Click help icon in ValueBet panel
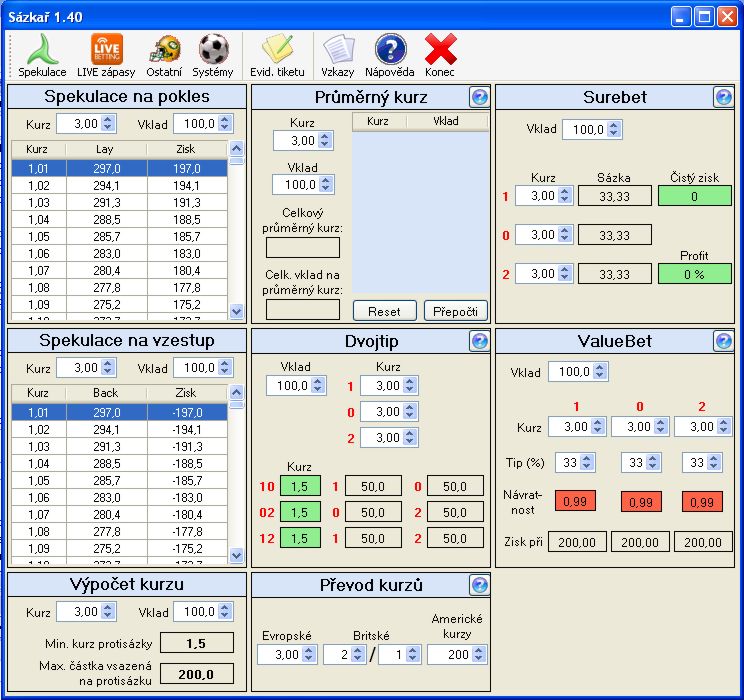This screenshot has width=744, height=700. [x=723, y=341]
